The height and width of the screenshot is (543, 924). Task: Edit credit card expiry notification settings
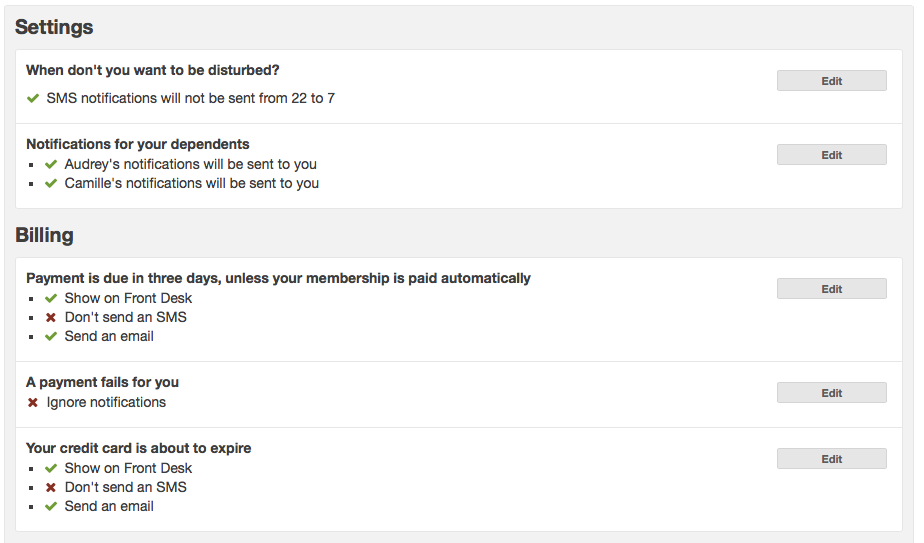(x=831, y=459)
